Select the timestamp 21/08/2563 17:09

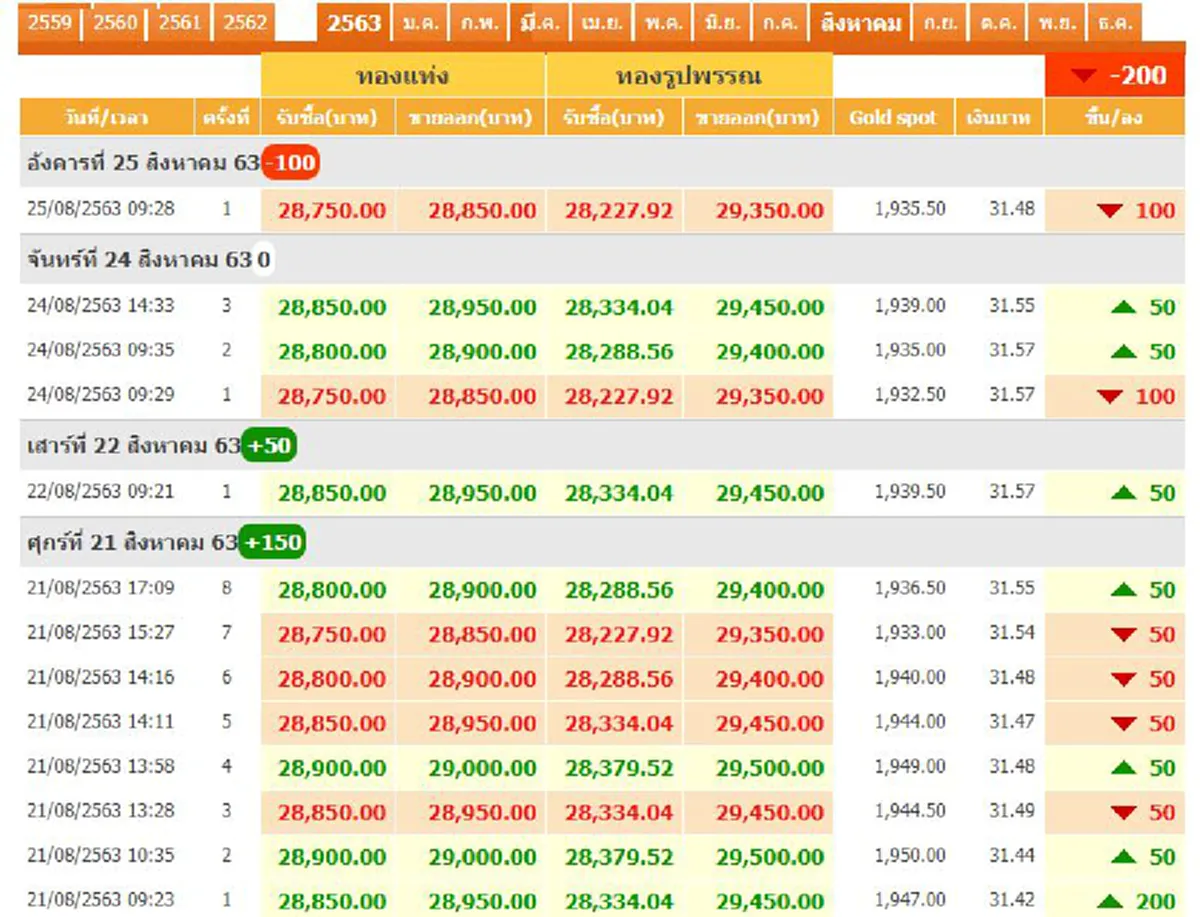[101, 588]
